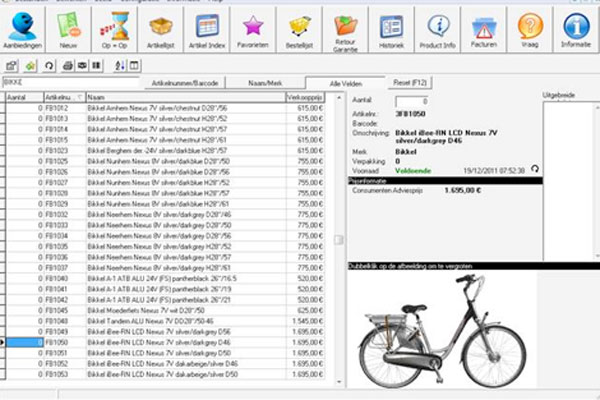600x400 pixels.
Task: Open the Bestellijst shopping cart
Action: [x=299, y=28]
